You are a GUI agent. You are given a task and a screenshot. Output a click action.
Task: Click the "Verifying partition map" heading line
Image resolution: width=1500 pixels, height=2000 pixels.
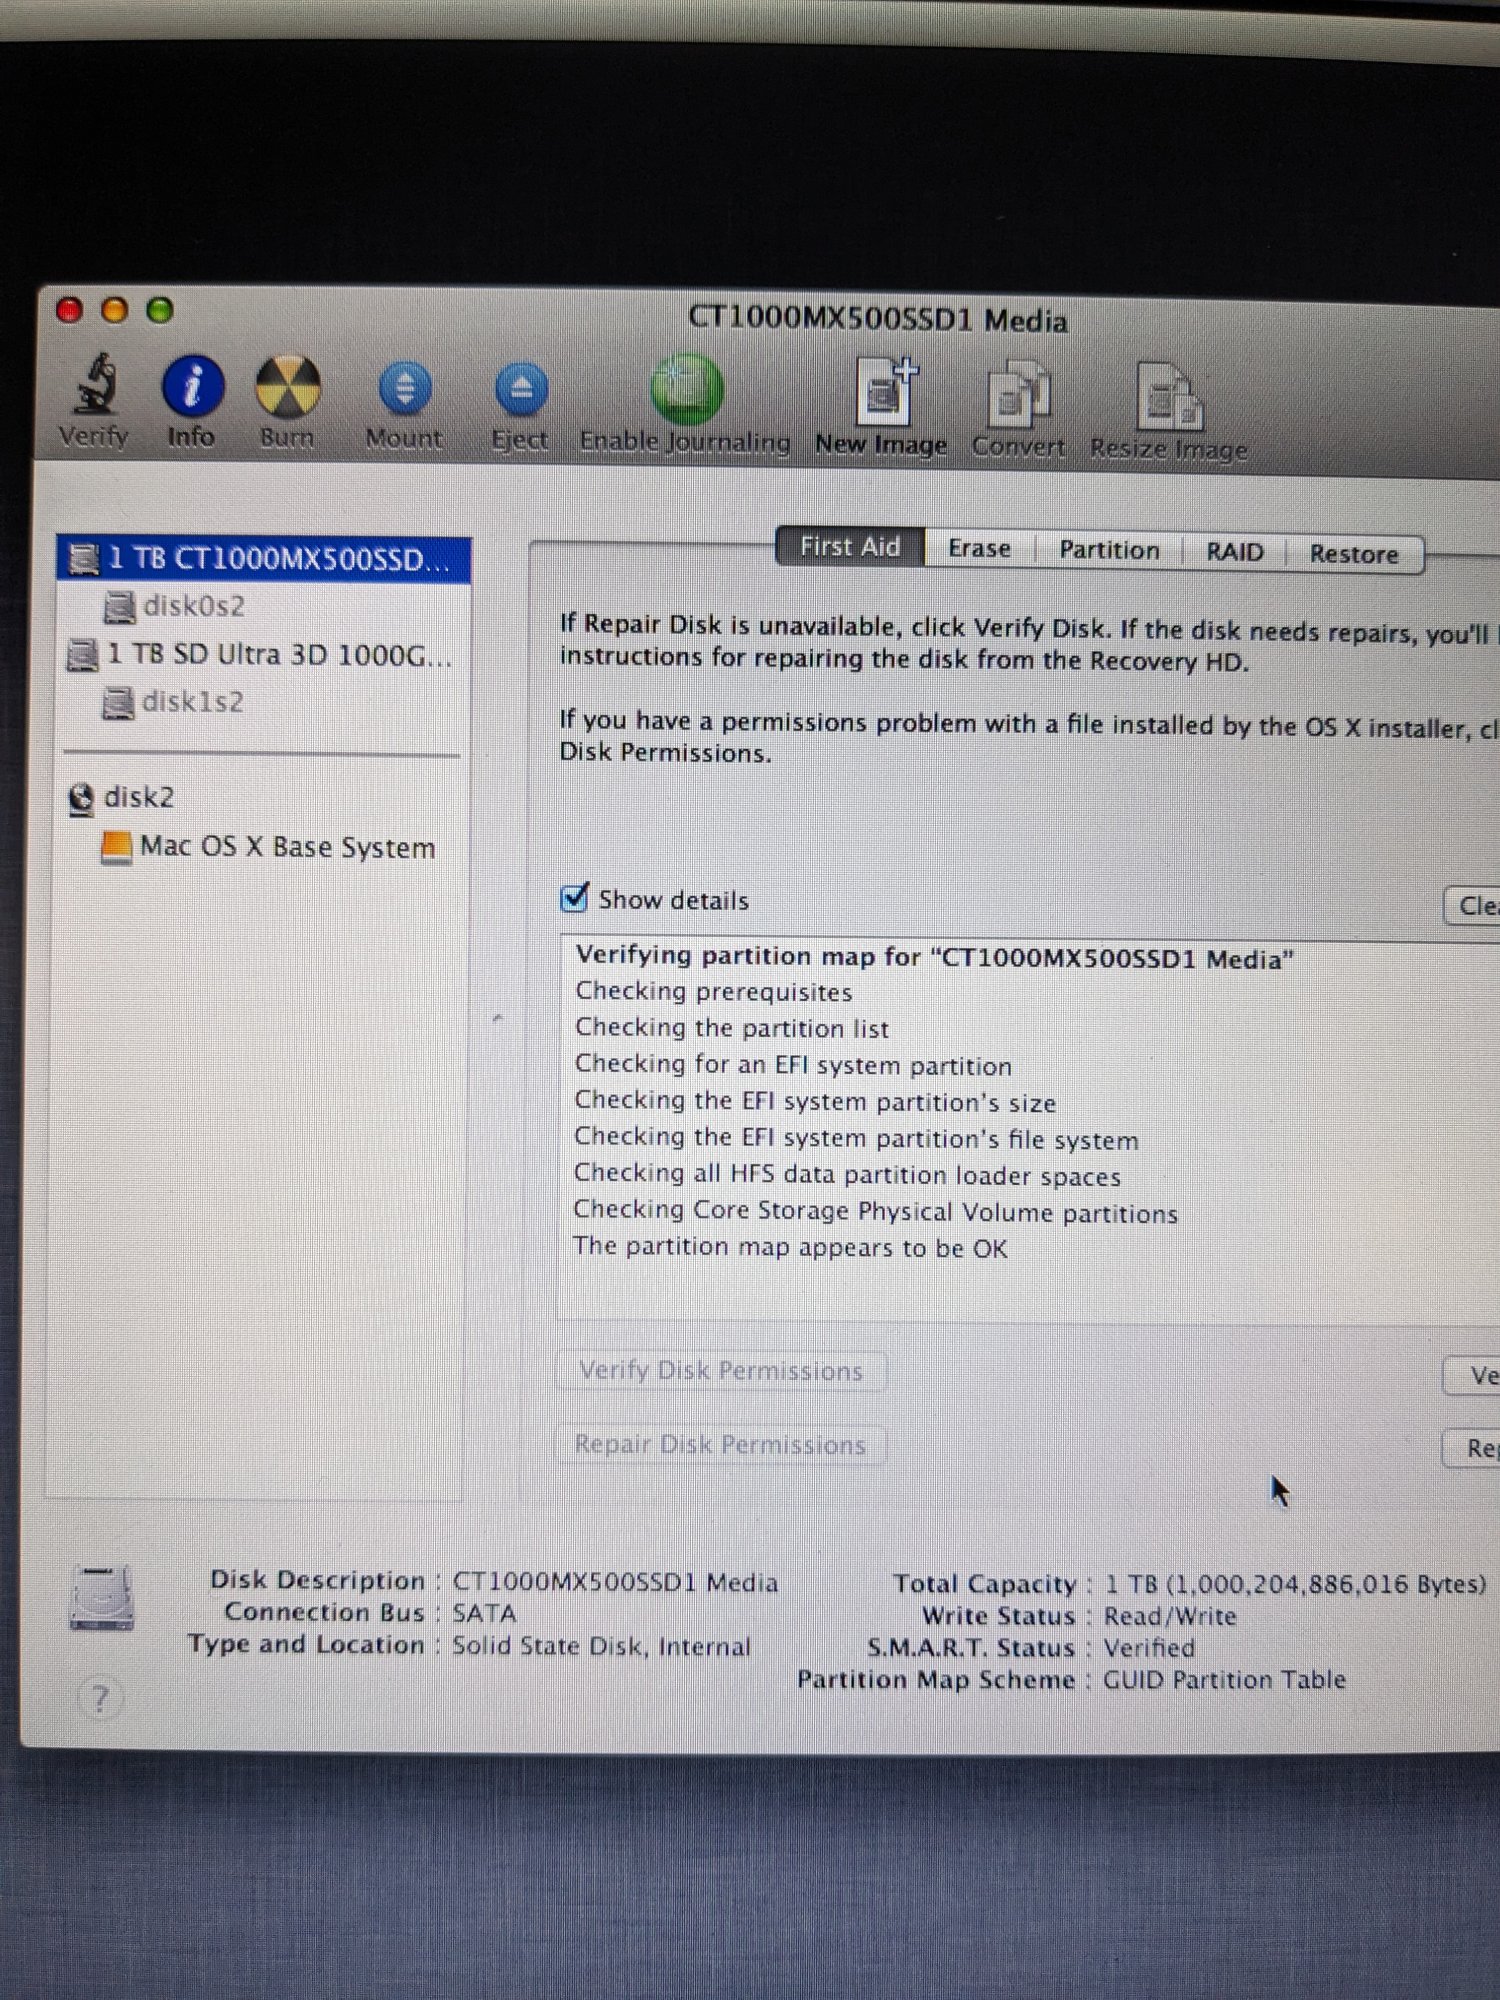coord(935,957)
